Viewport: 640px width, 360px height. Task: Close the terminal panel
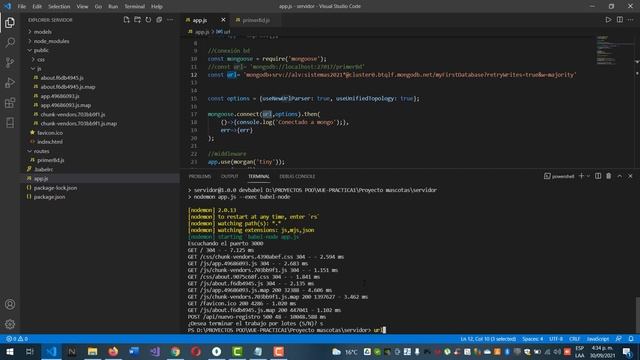point(630,176)
